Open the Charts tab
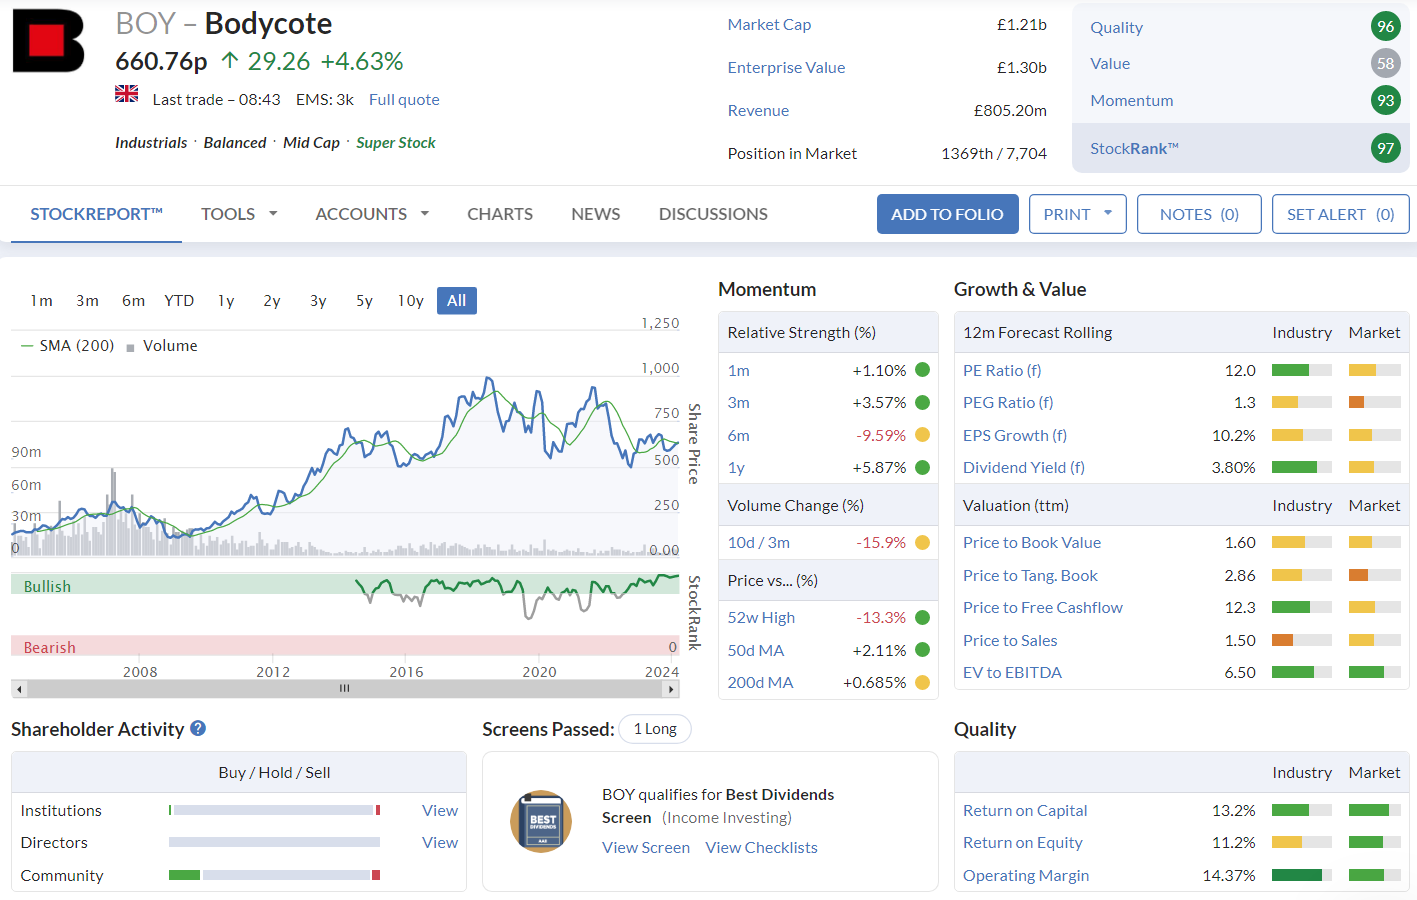 (500, 214)
